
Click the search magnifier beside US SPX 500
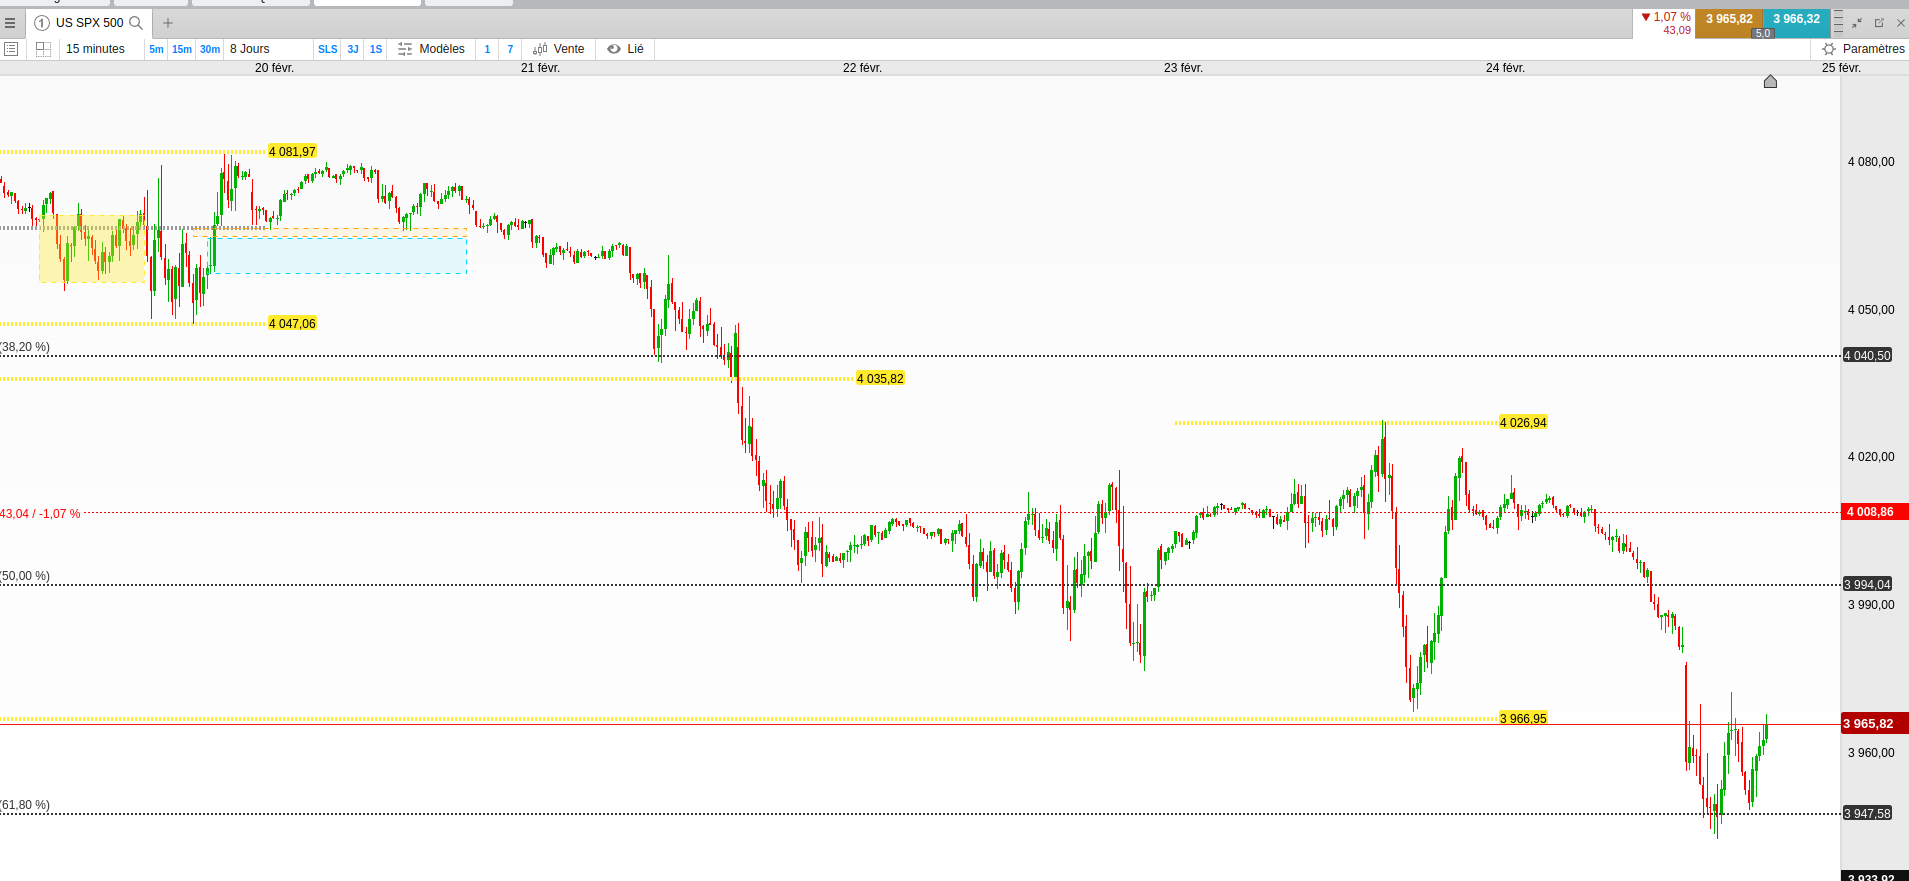click(136, 23)
